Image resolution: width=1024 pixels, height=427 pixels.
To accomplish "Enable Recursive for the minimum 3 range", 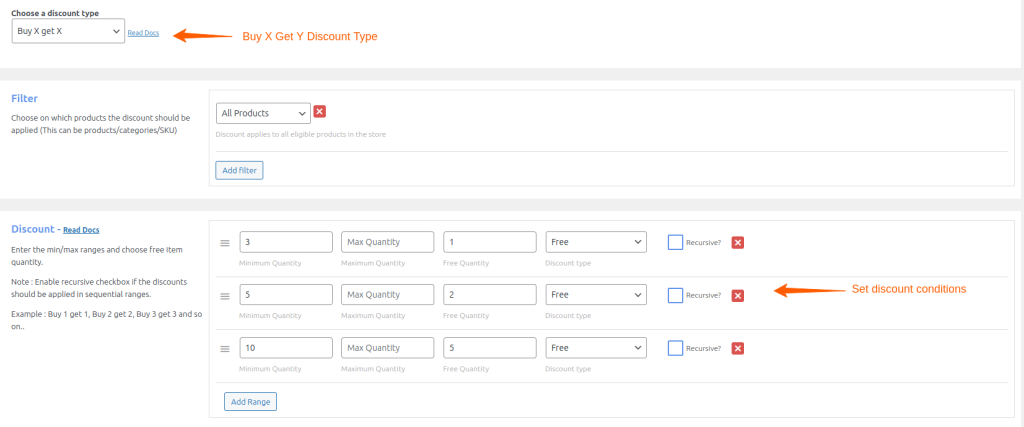I will coord(675,242).
